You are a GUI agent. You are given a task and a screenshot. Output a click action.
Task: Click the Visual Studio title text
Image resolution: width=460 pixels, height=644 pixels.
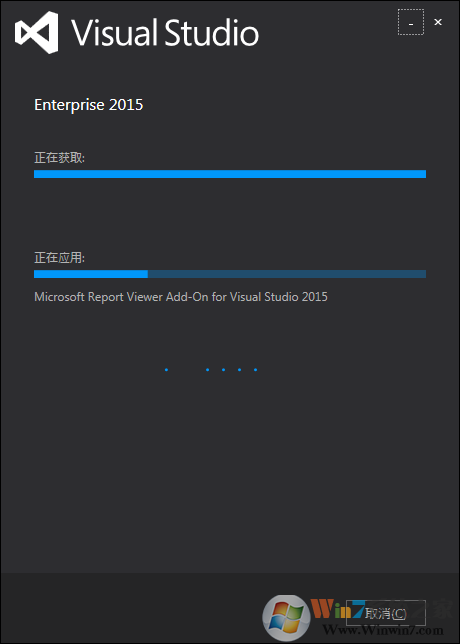tap(166, 32)
